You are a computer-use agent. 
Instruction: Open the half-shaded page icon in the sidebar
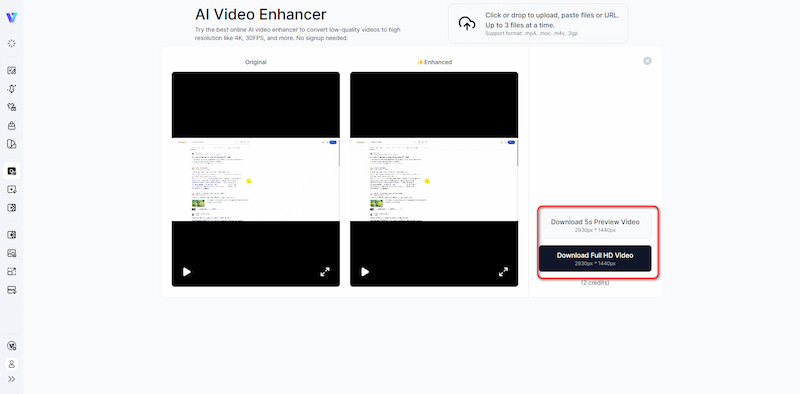click(x=11, y=144)
